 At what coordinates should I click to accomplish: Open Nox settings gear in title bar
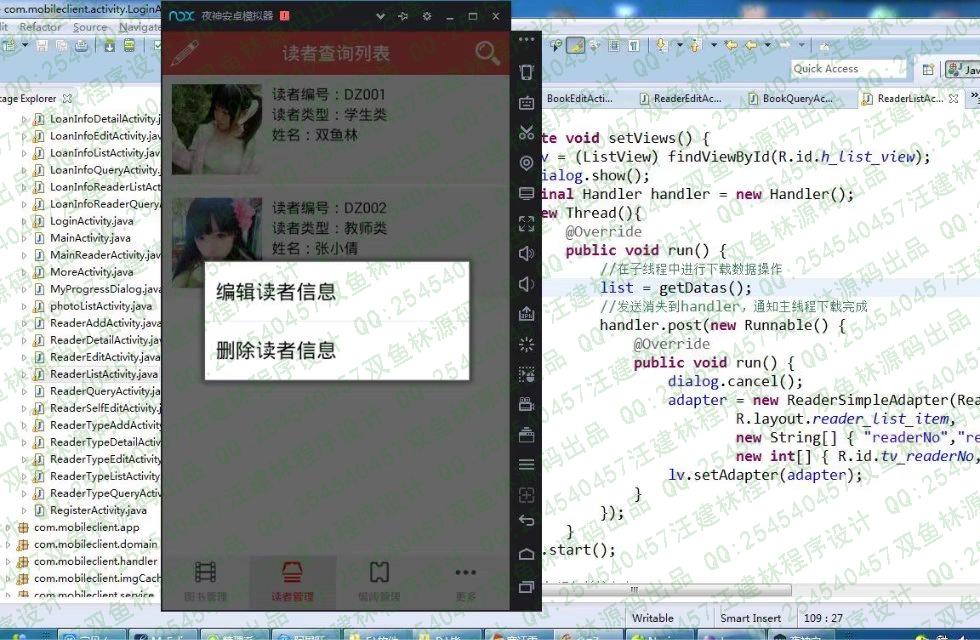click(x=427, y=16)
